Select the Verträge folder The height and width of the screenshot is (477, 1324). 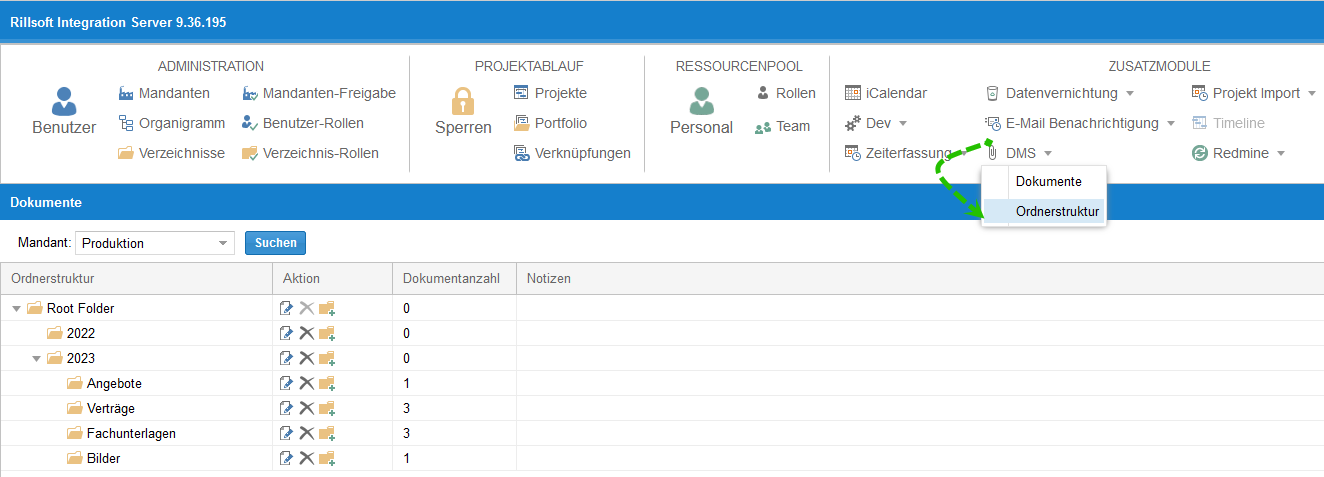coord(100,408)
